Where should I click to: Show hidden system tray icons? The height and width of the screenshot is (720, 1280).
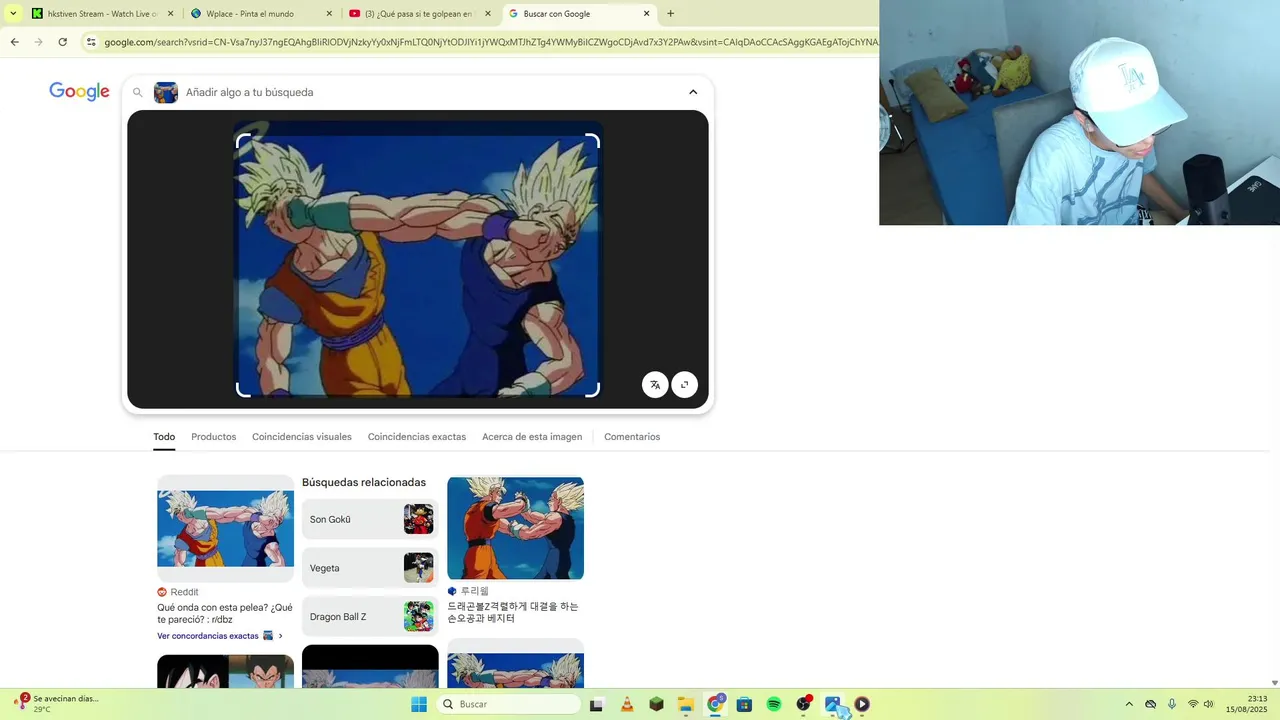(1129, 704)
